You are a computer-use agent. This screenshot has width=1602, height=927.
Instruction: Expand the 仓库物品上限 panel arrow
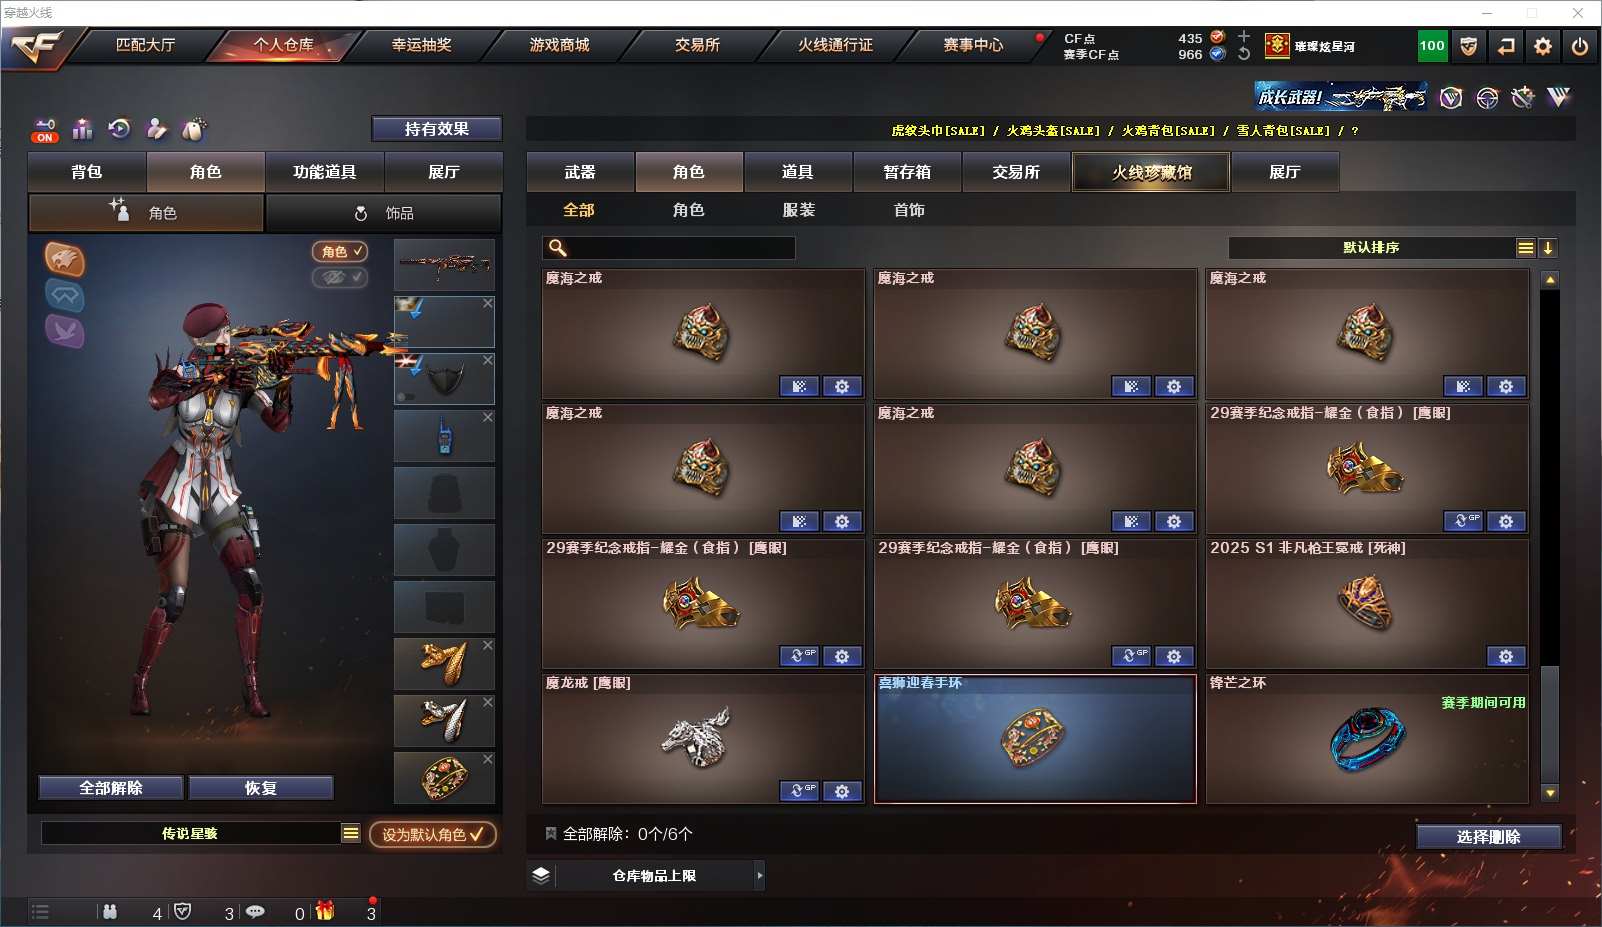tap(760, 876)
